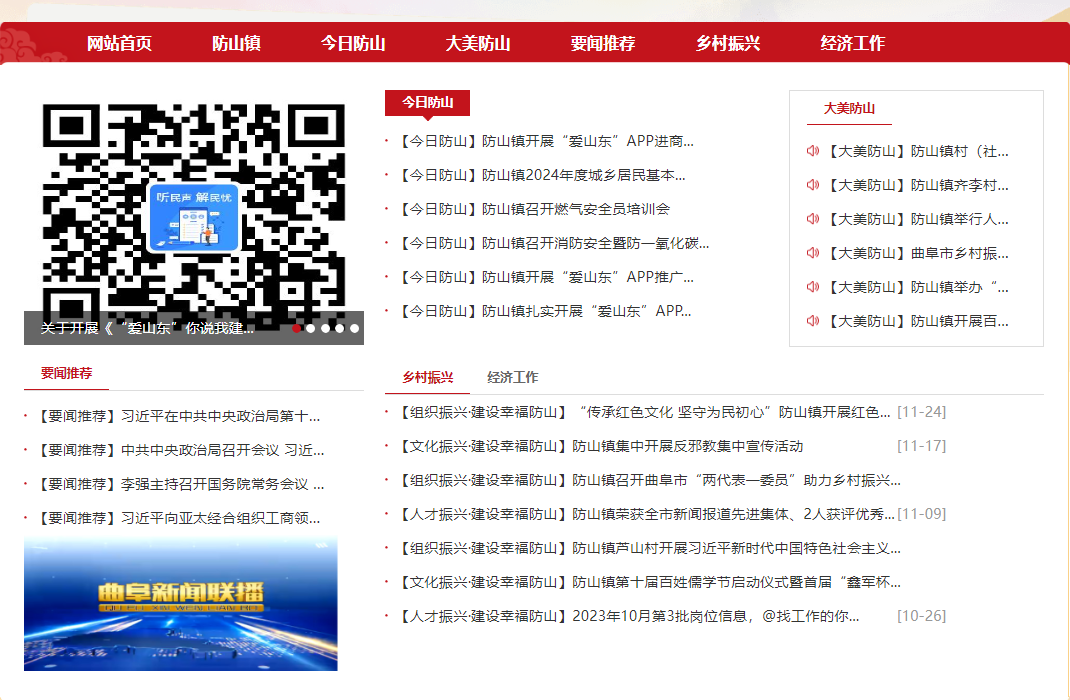Open 乡村振兴 in the top navigation
The height and width of the screenshot is (700, 1070).
[727, 43]
